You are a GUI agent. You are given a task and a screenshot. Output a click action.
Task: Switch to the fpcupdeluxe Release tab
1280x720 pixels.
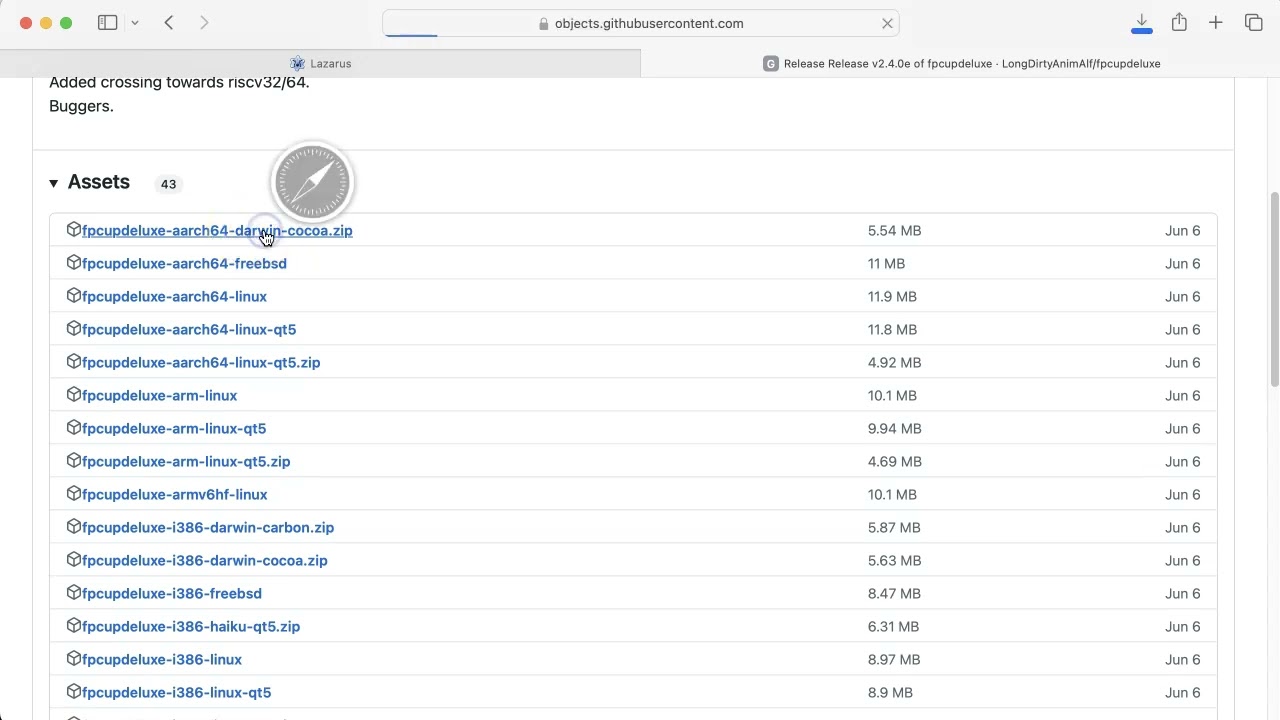960,63
